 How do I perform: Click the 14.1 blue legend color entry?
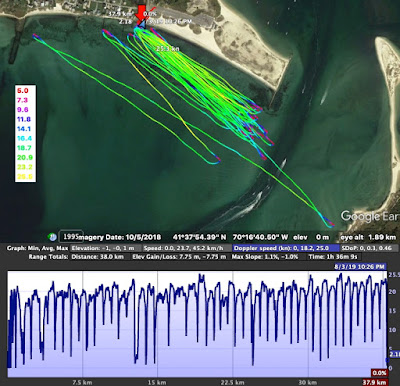(24, 129)
